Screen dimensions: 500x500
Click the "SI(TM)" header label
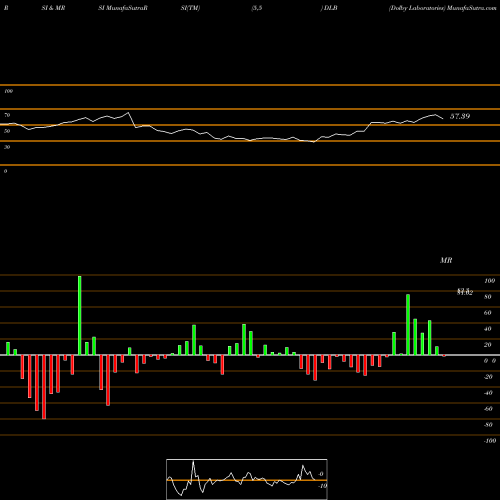click(x=190, y=8)
